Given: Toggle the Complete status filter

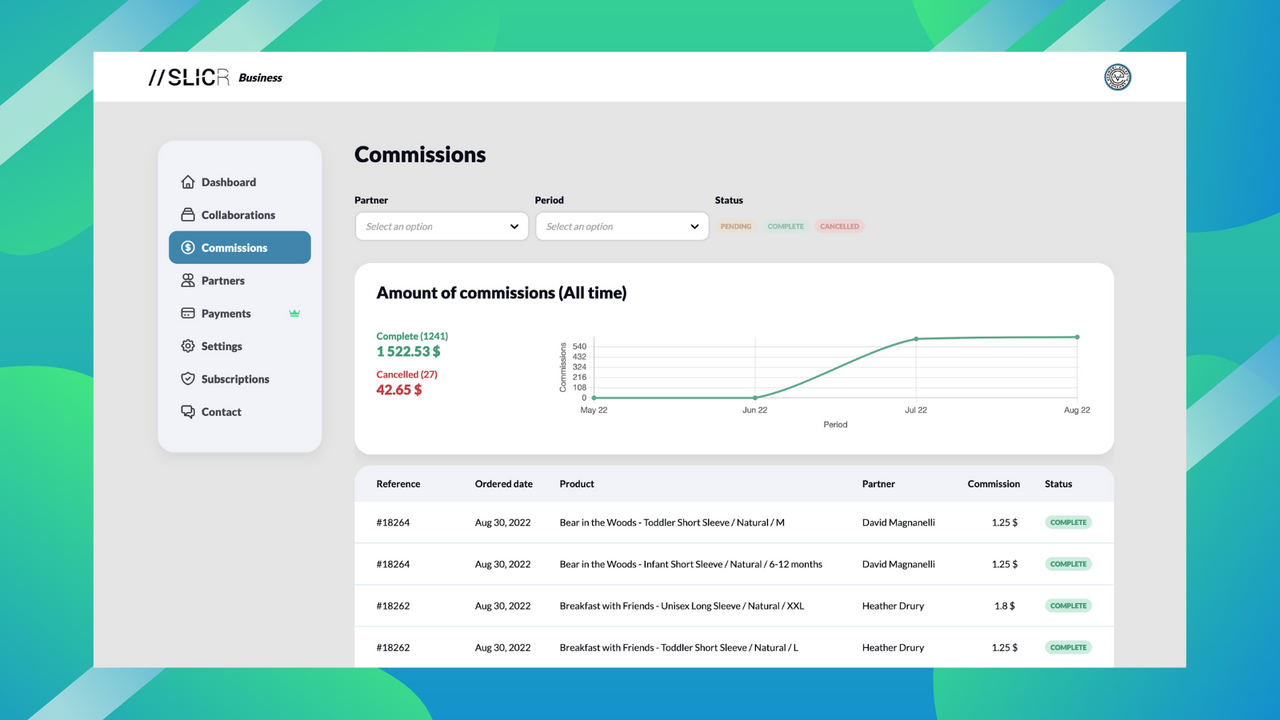Looking at the screenshot, I should (785, 226).
